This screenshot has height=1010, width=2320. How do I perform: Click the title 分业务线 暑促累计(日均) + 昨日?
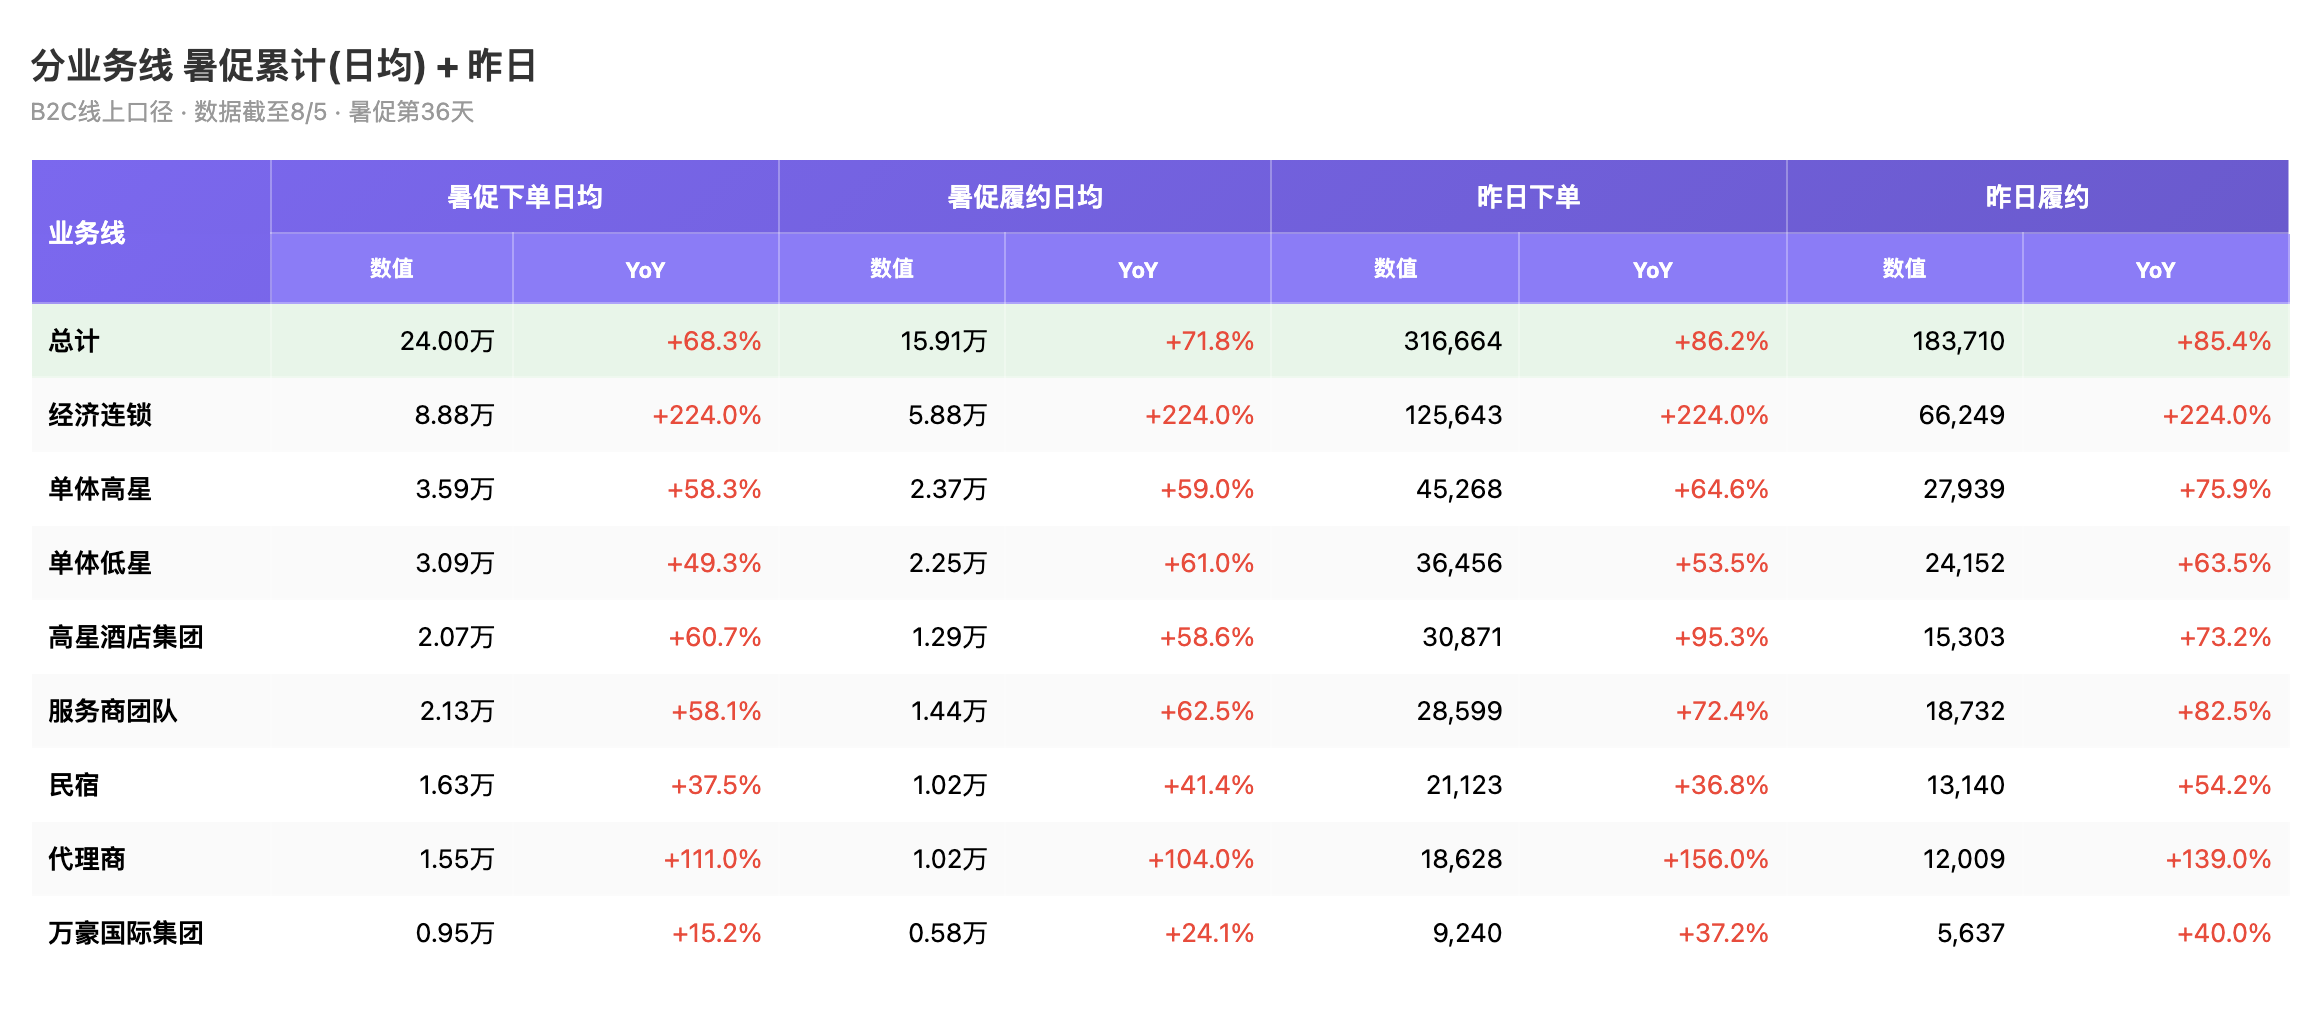[x=284, y=66]
